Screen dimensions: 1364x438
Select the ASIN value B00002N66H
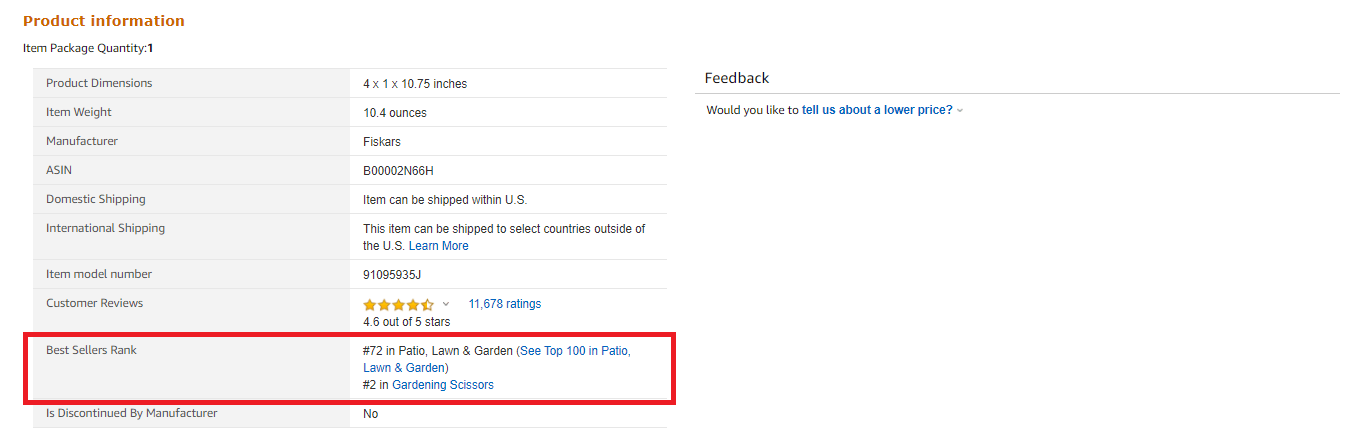pos(398,171)
